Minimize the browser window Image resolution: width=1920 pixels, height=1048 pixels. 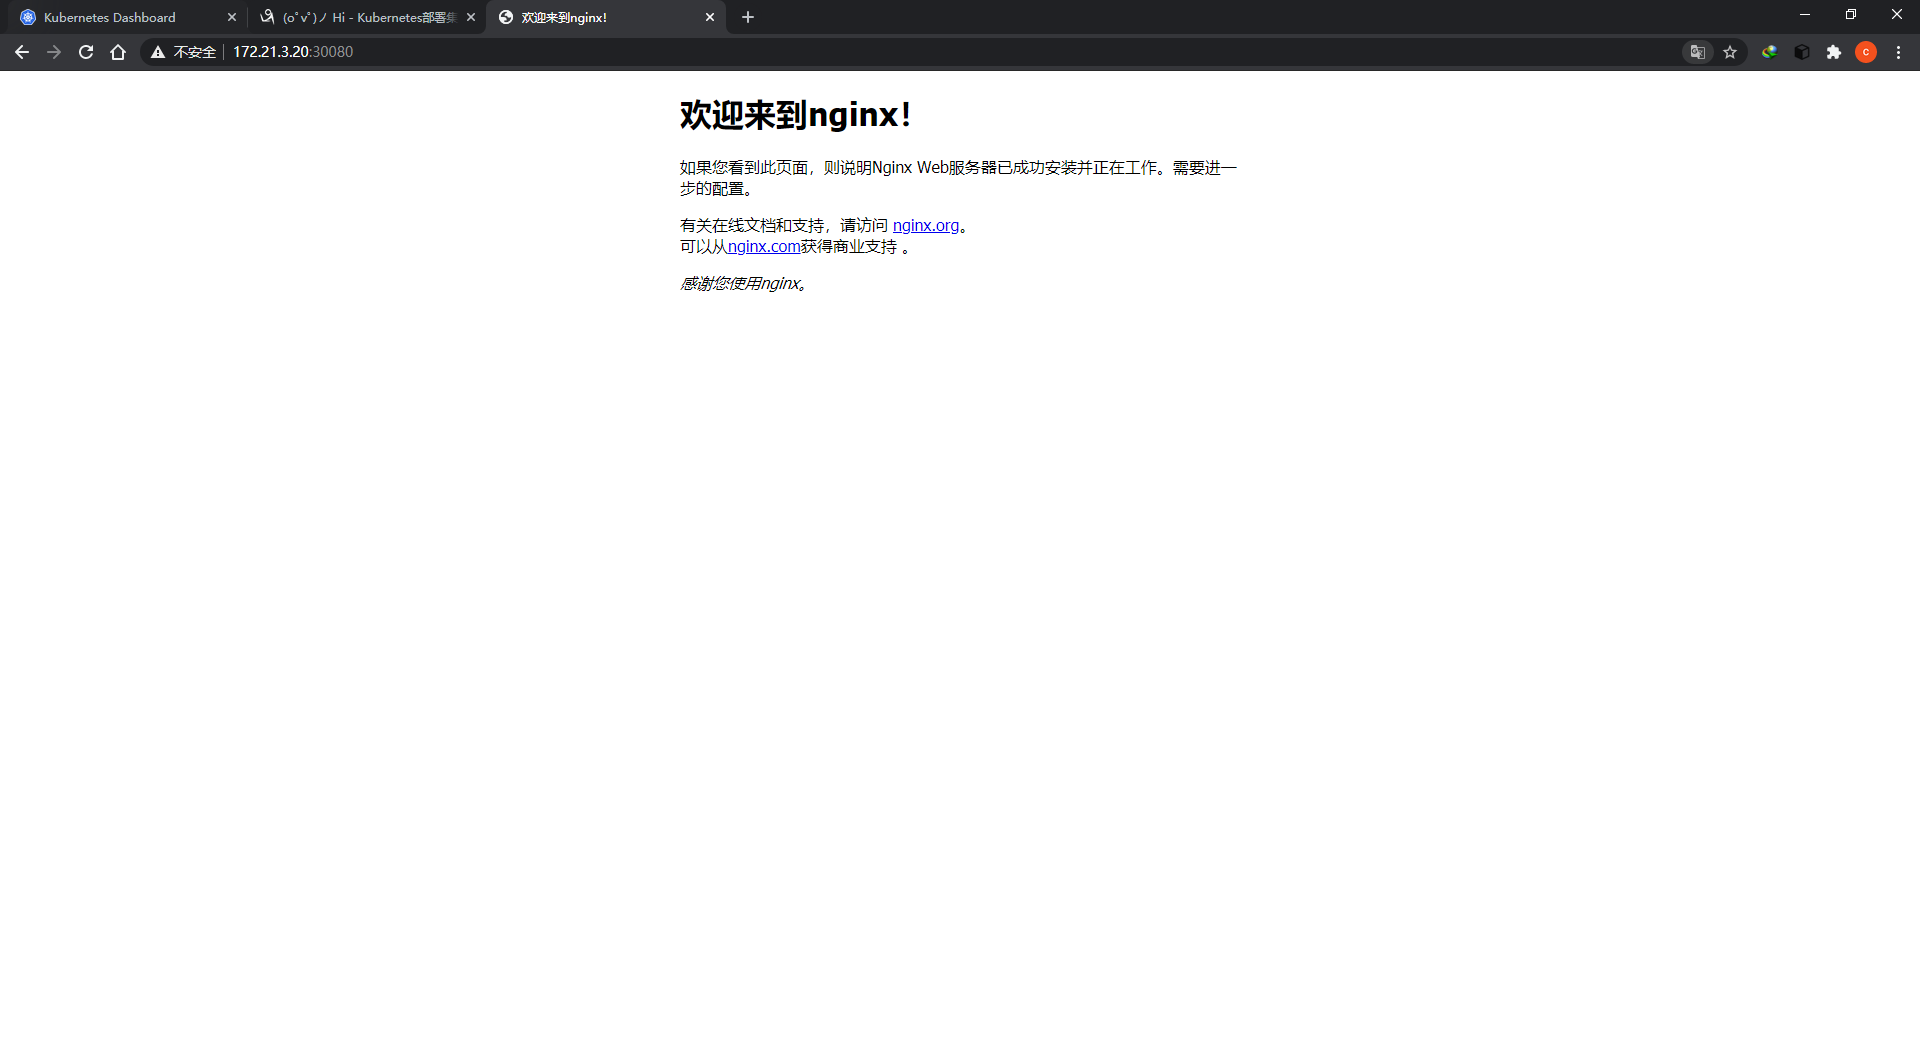tap(1805, 15)
